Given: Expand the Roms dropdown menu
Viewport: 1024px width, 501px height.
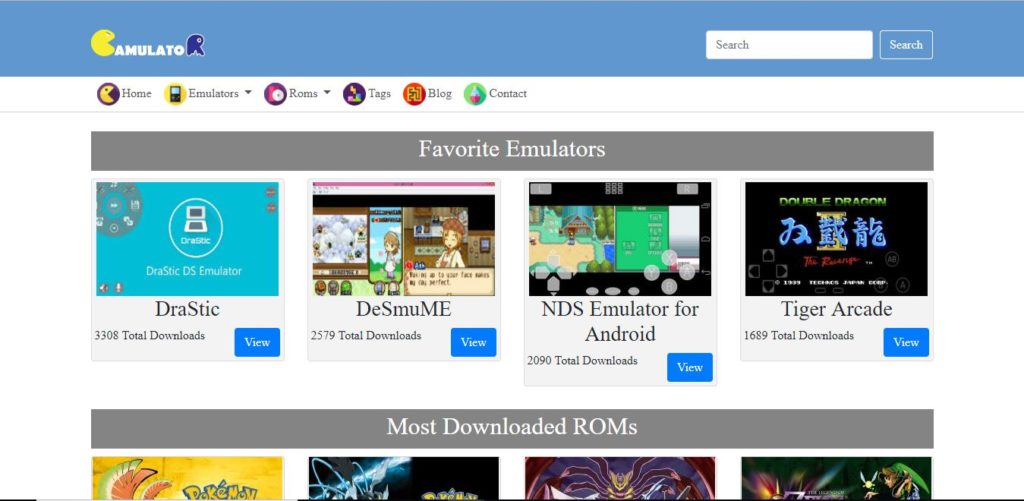Looking at the screenshot, I should point(310,93).
